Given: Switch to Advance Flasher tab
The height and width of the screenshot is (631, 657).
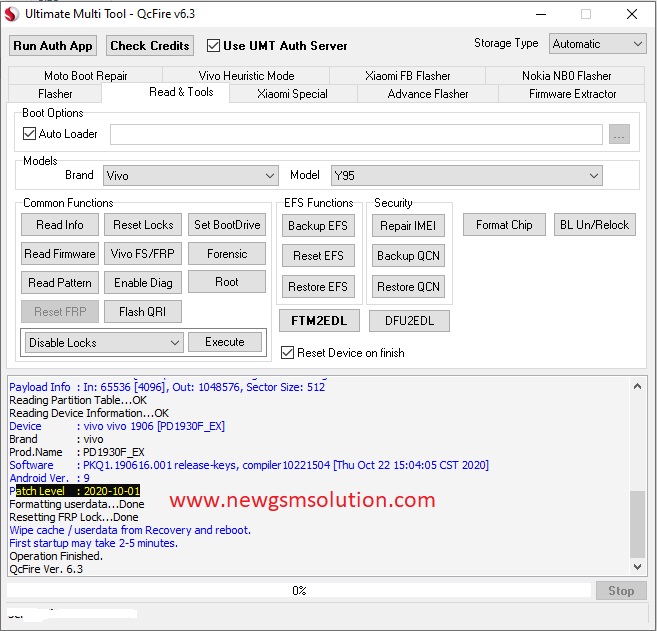Looking at the screenshot, I should pyautogui.click(x=428, y=94).
